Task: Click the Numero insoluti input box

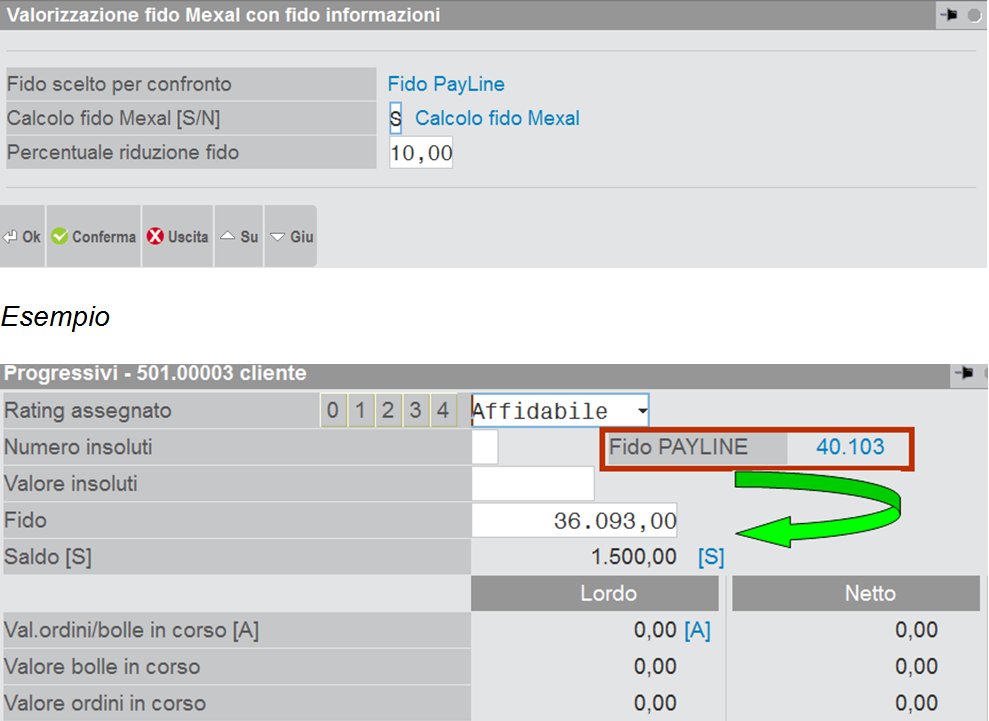Action: point(485,447)
